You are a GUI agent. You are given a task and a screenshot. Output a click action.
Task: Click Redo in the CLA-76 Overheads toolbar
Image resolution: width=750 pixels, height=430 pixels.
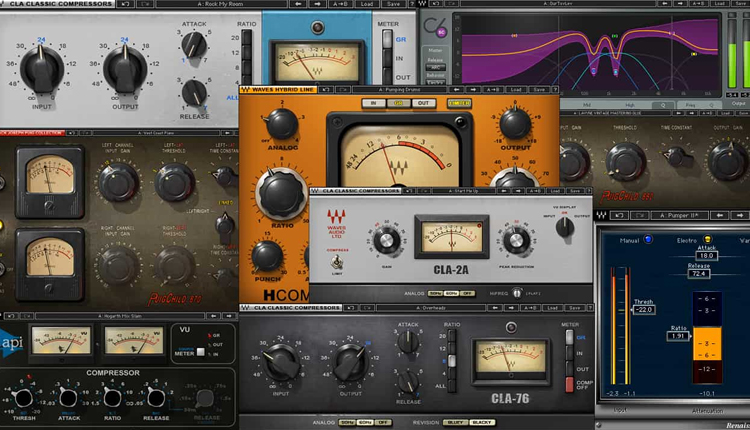click(x=368, y=308)
